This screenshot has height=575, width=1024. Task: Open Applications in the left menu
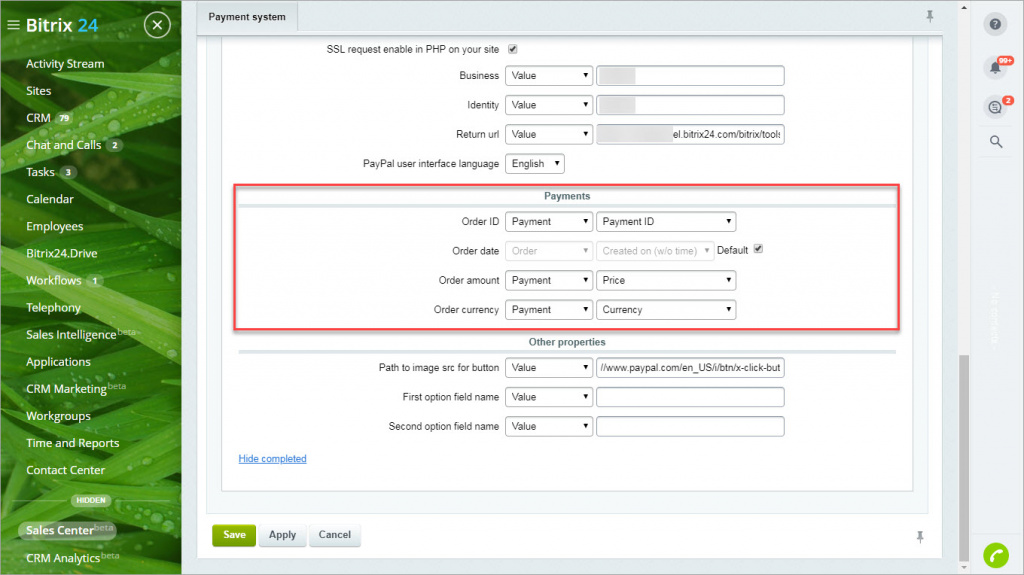point(59,362)
